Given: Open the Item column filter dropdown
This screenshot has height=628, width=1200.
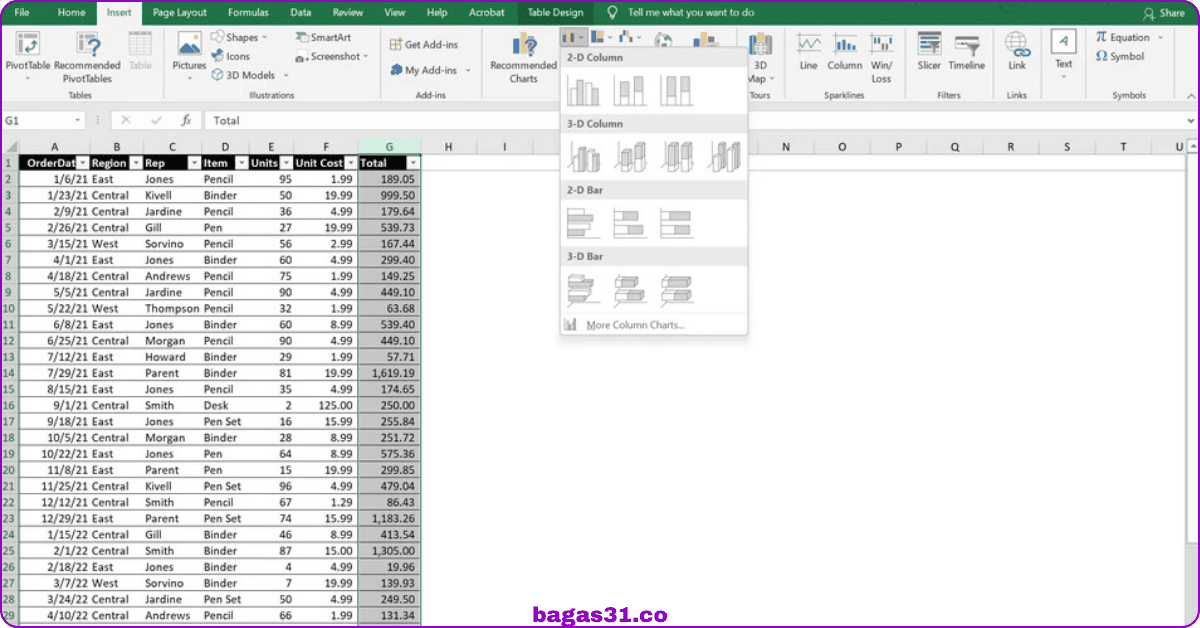Looking at the screenshot, I should (x=242, y=163).
